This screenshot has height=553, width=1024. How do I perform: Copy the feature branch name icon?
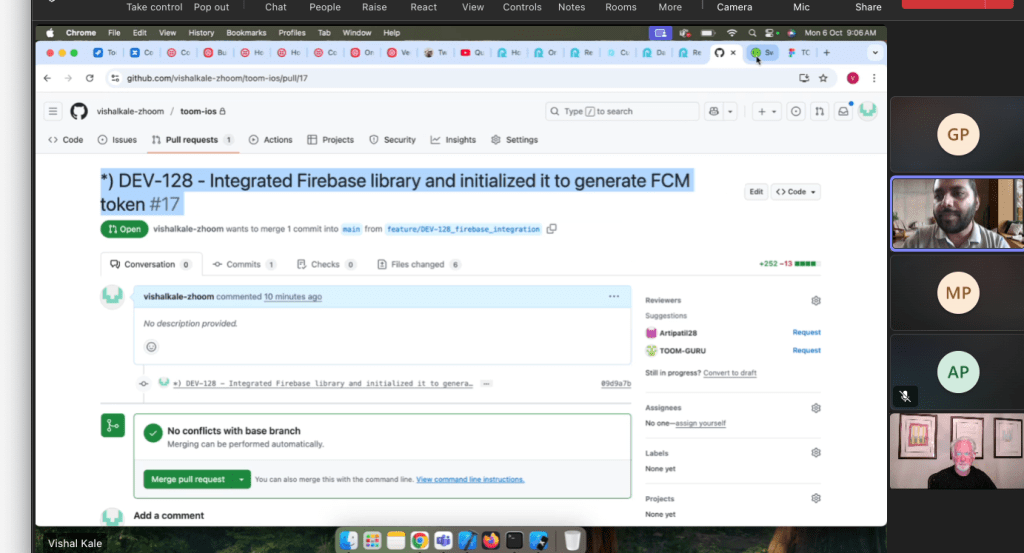(552, 229)
